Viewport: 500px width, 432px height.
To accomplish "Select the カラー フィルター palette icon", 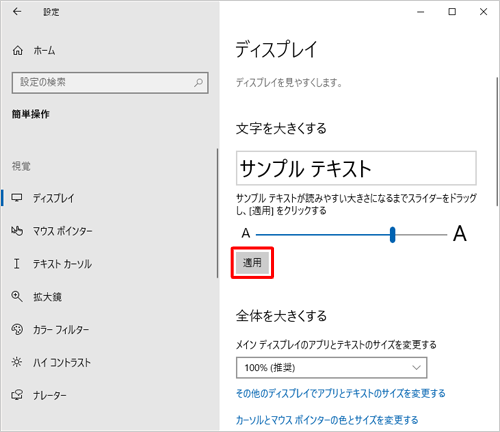I will (x=17, y=329).
